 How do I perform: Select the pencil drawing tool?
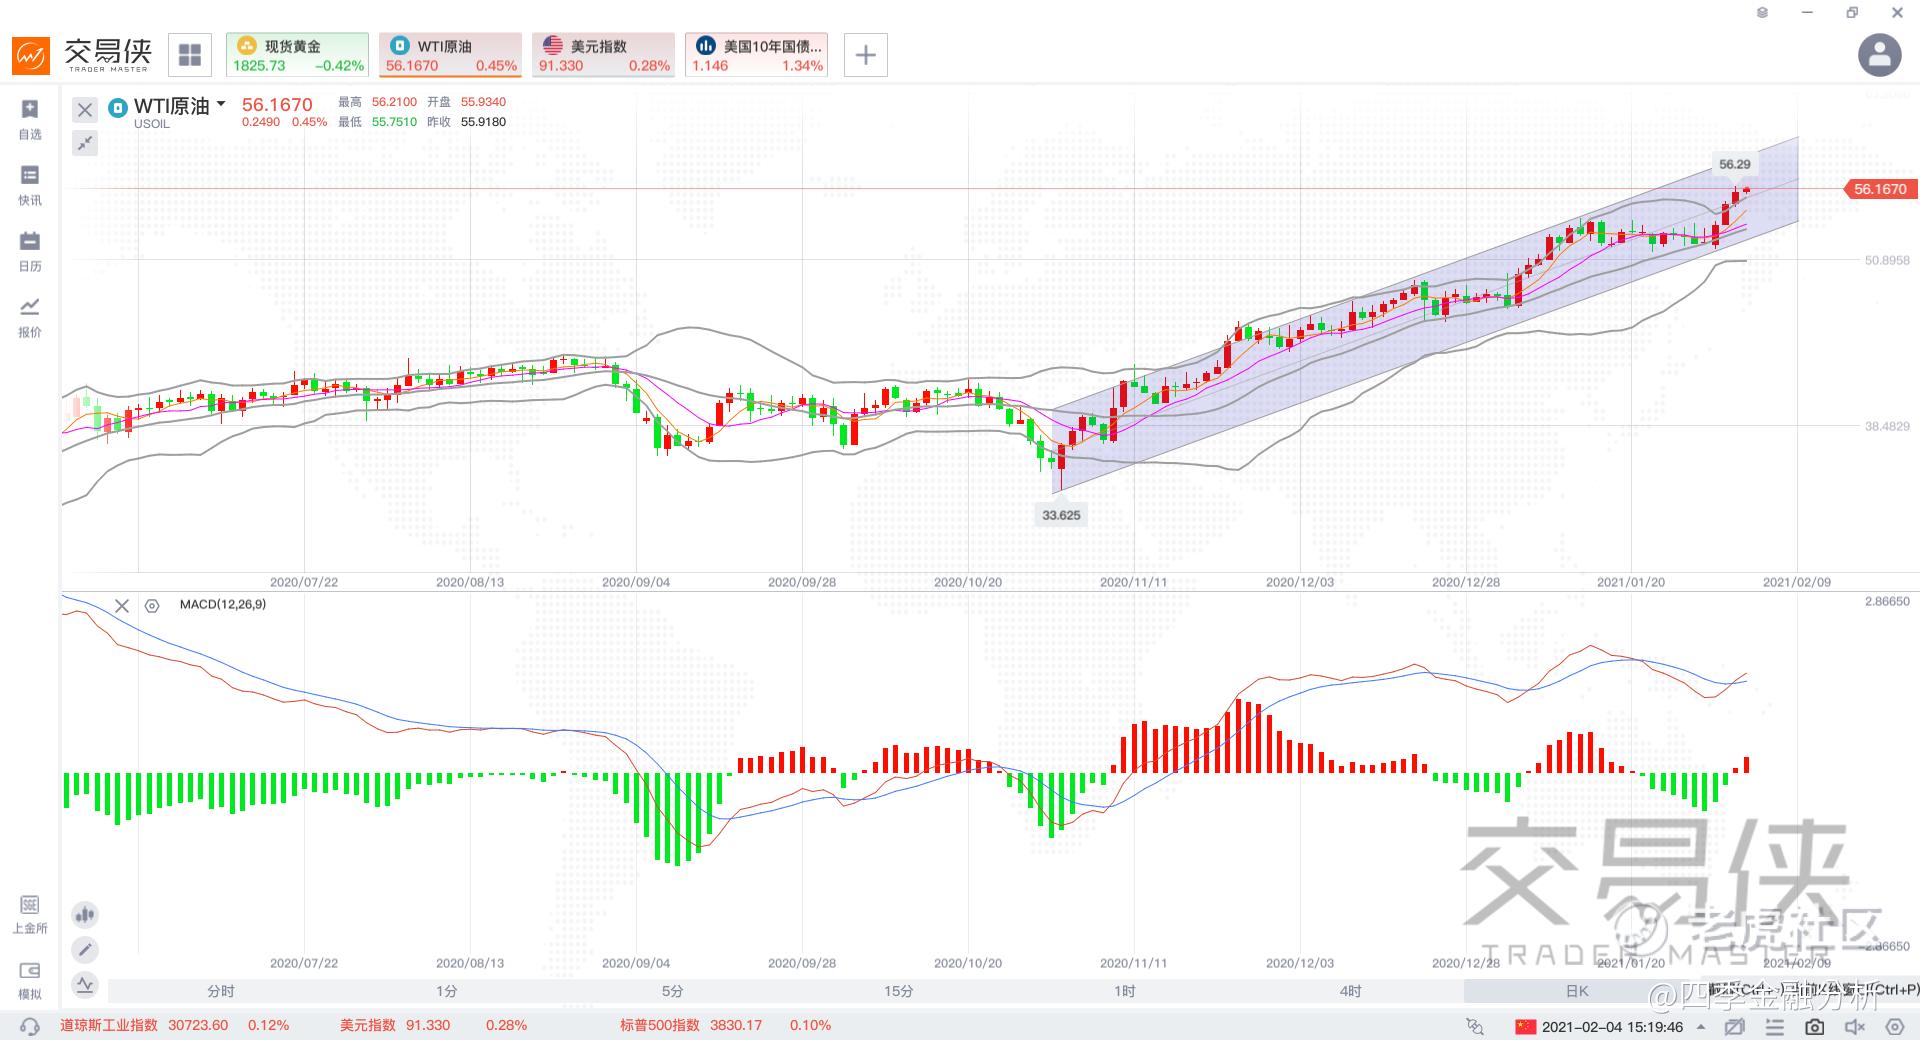pos(85,949)
